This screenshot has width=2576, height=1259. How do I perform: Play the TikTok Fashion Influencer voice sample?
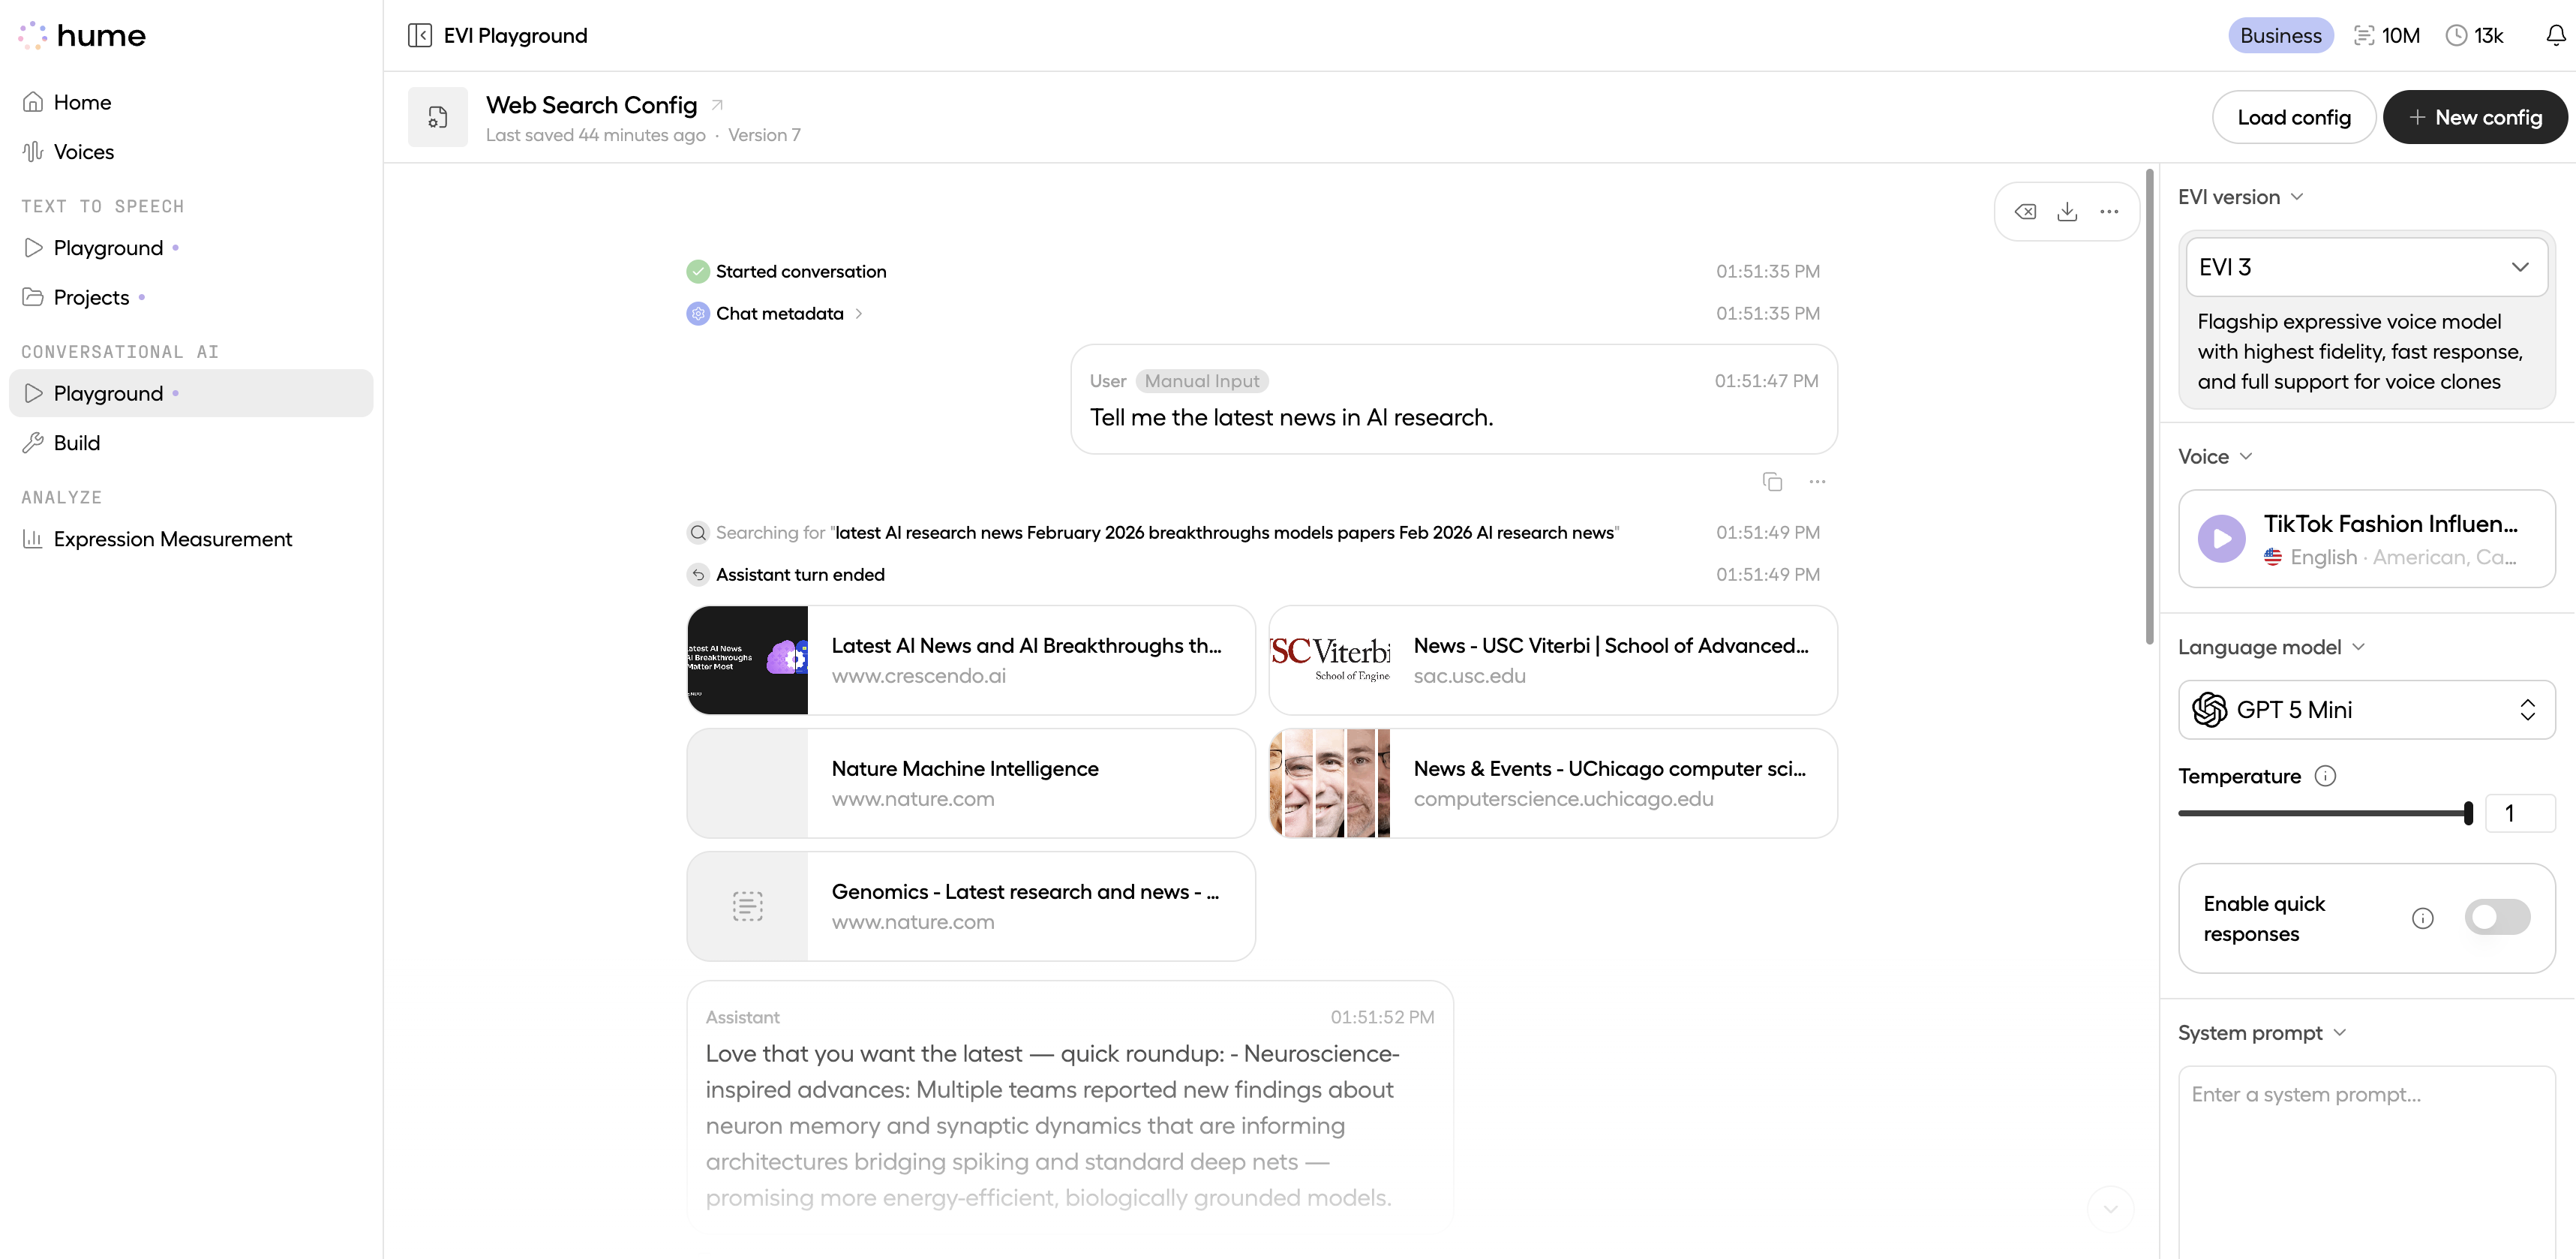tap(2221, 539)
